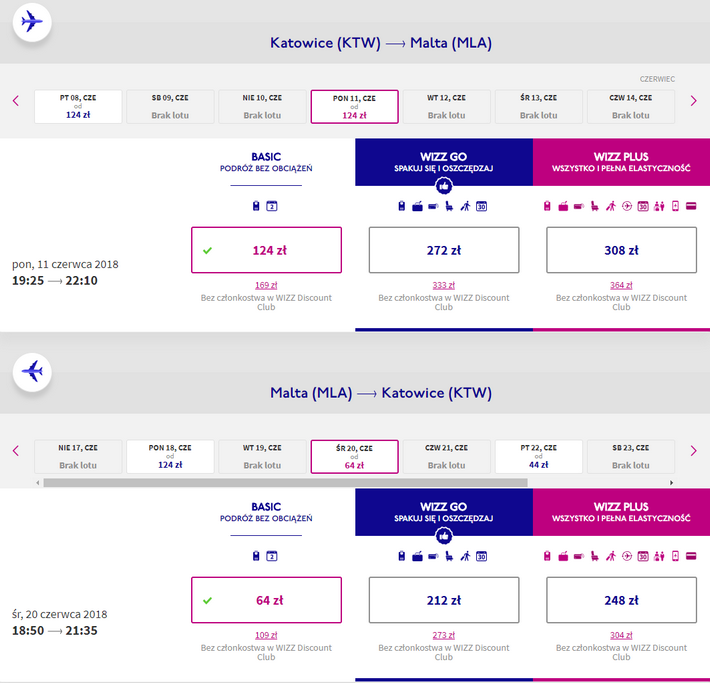Click the return WIZZ PLUS sitting together people icon
The height and width of the screenshot is (683, 710).
point(659,557)
